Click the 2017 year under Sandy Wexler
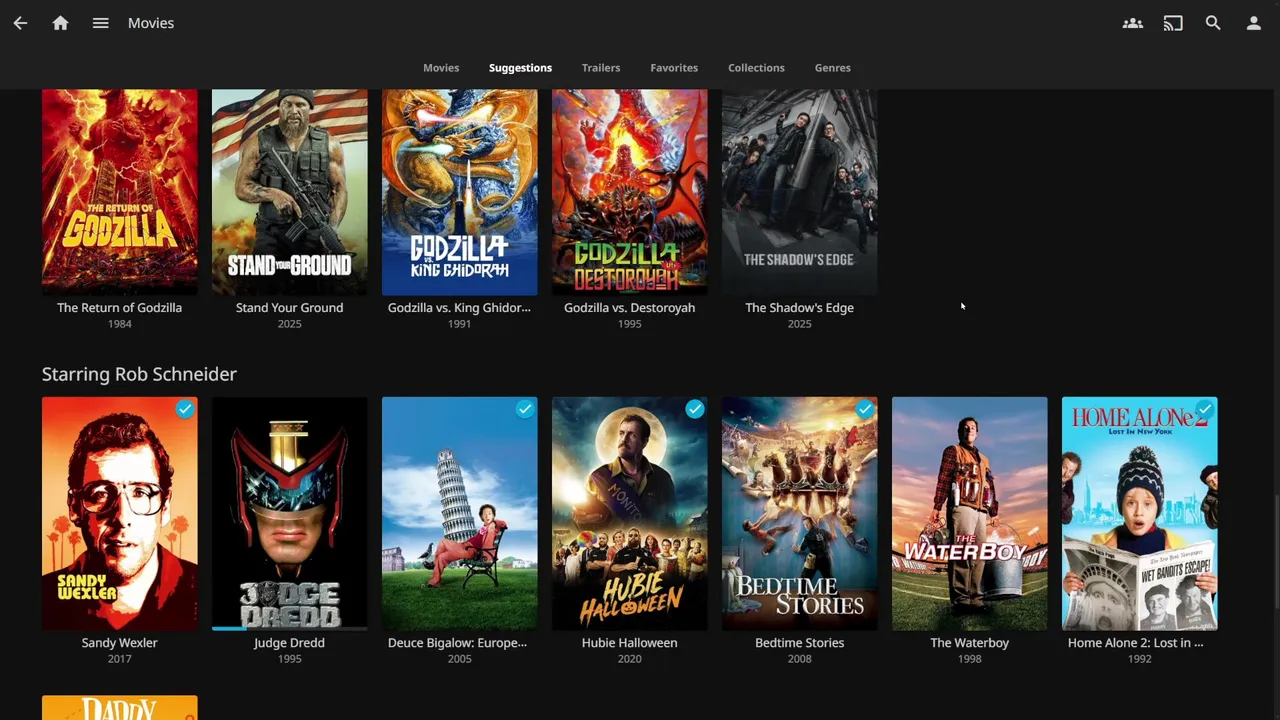 [x=119, y=659]
